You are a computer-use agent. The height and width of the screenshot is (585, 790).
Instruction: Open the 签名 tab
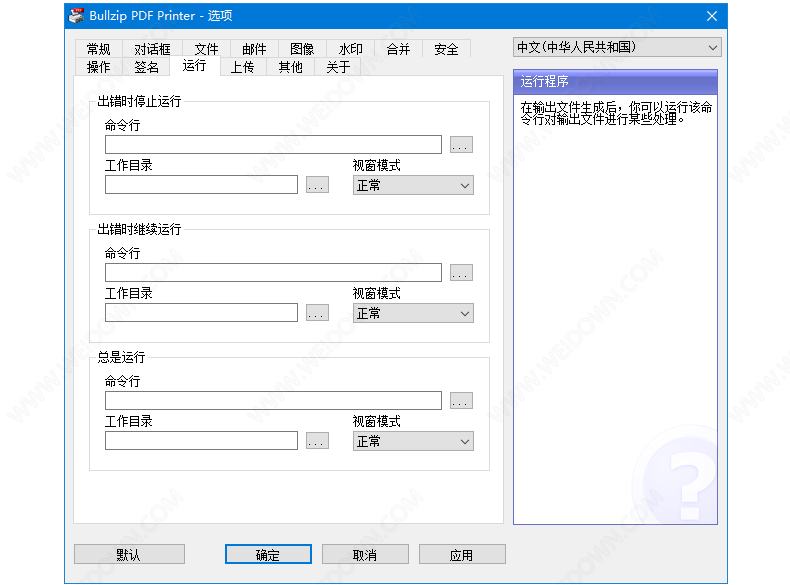[146, 67]
